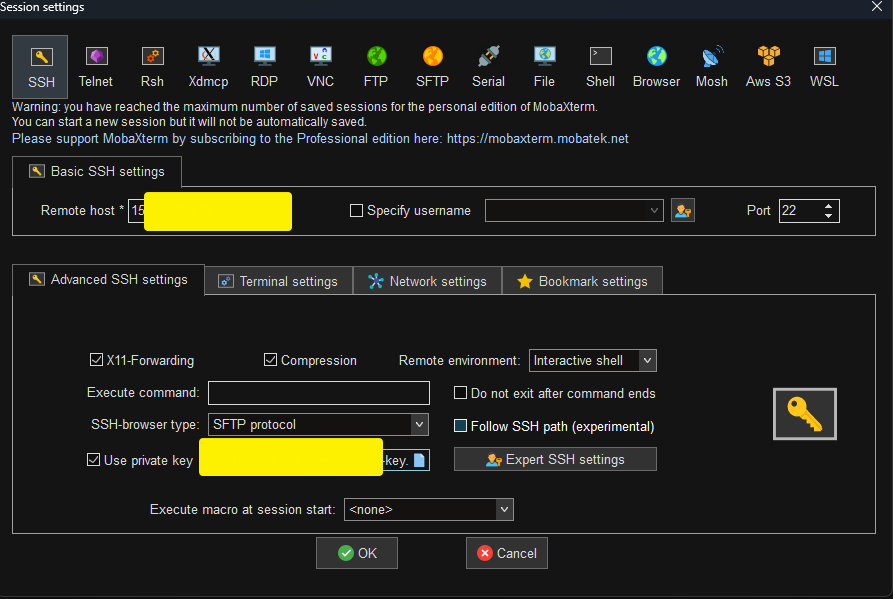Expand the Remote environment dropdown

[647, 360]
